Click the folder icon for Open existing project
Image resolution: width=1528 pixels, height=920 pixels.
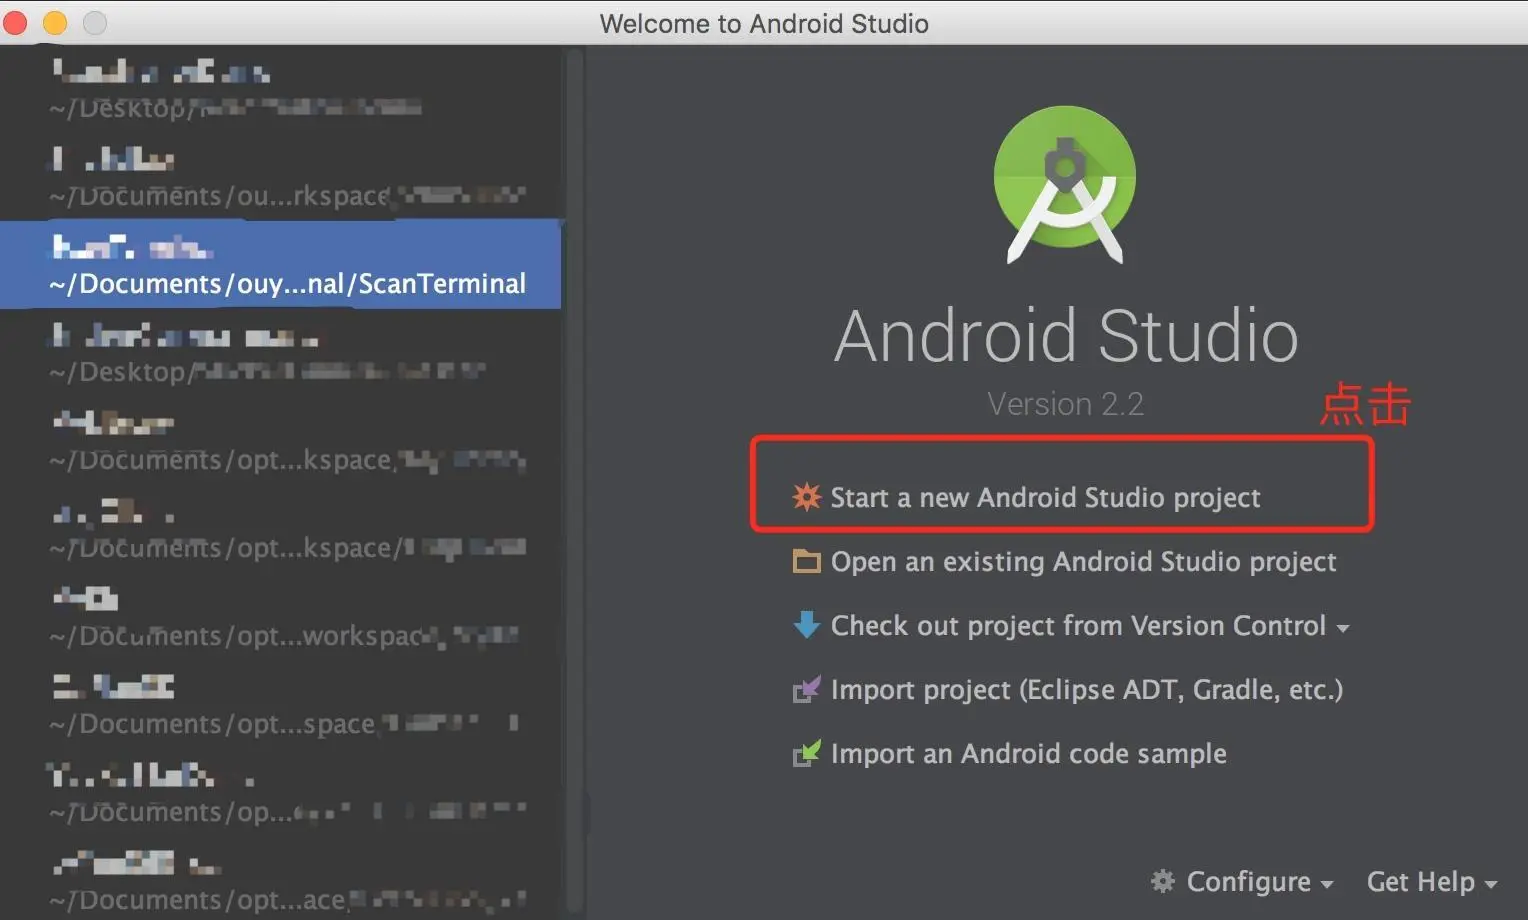[x=806, y=561]
